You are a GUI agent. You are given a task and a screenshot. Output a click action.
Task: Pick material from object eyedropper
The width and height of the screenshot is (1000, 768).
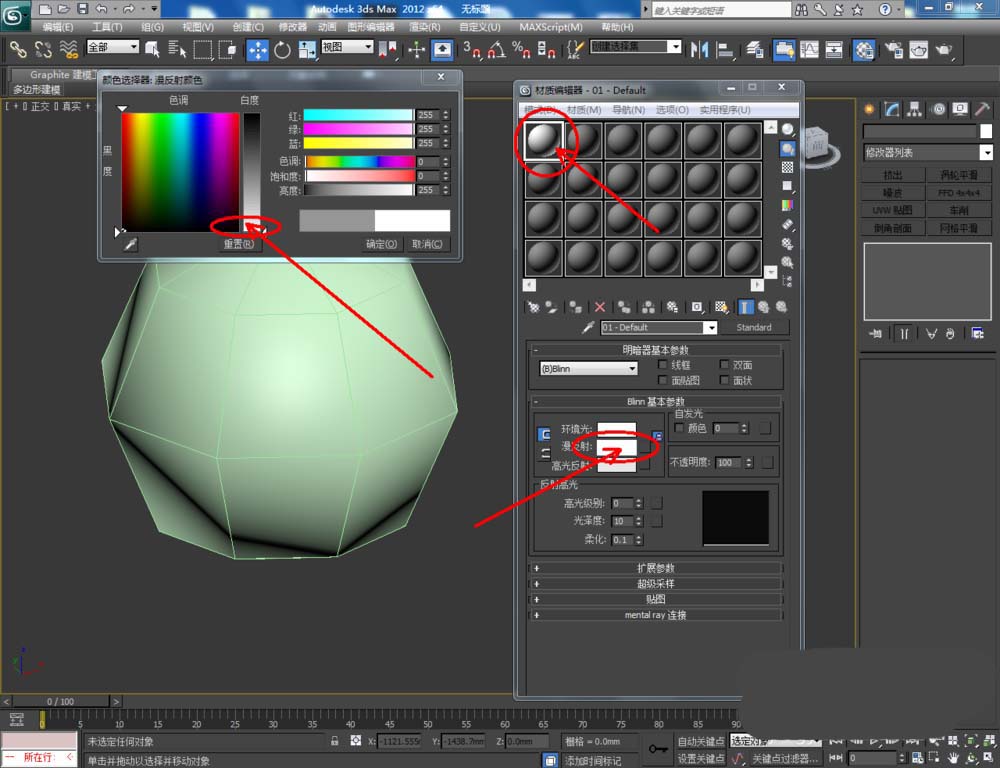pos(588,327)
